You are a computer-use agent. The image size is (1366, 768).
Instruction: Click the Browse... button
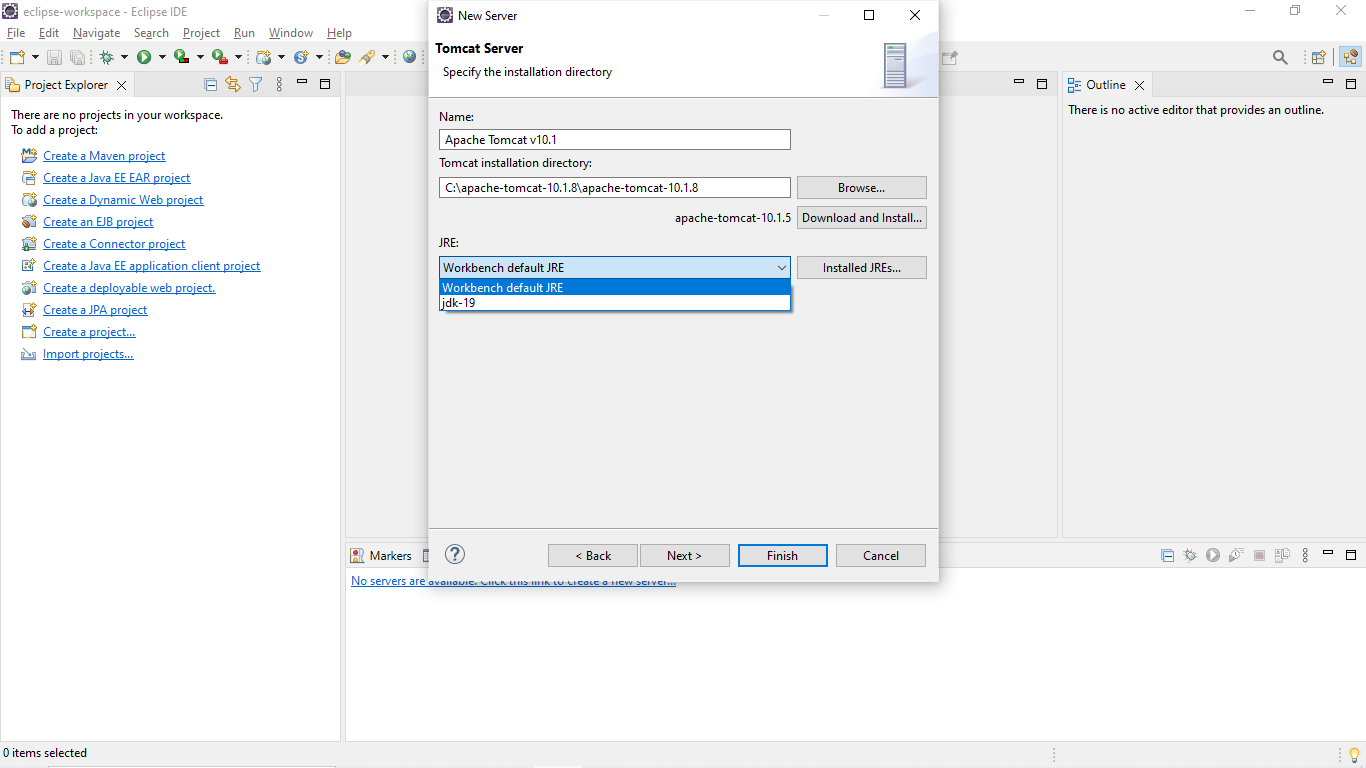[x=862, y=187]
